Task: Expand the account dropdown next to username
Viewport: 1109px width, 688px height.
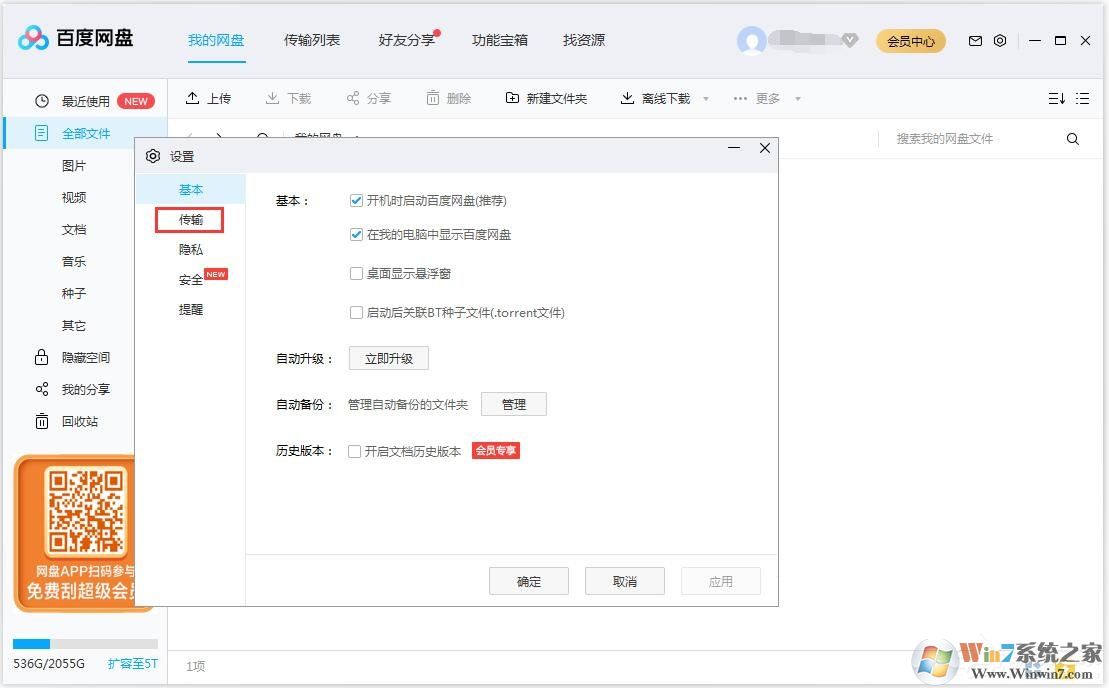Action: [851, 41]
